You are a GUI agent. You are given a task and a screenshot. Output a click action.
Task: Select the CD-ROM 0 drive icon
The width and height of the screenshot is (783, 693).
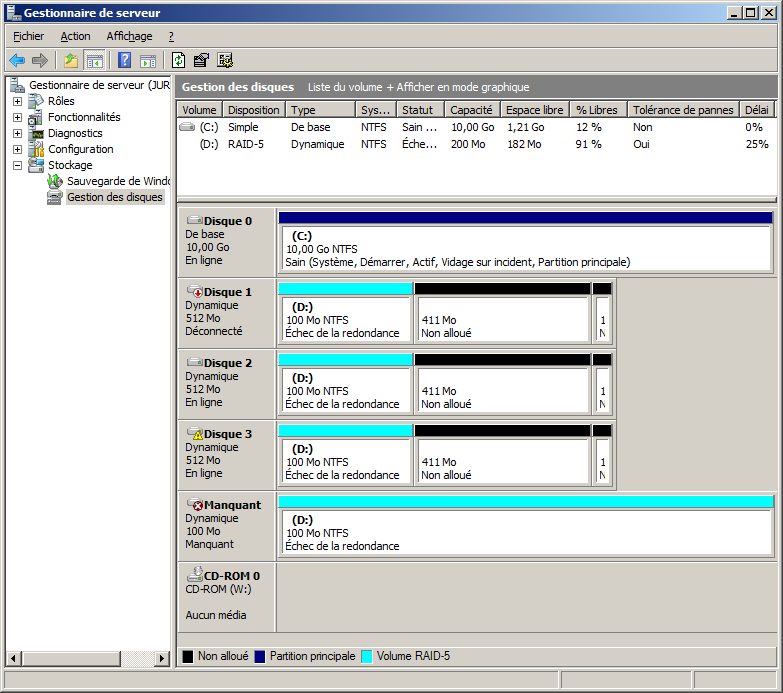(x=194, y=575)
